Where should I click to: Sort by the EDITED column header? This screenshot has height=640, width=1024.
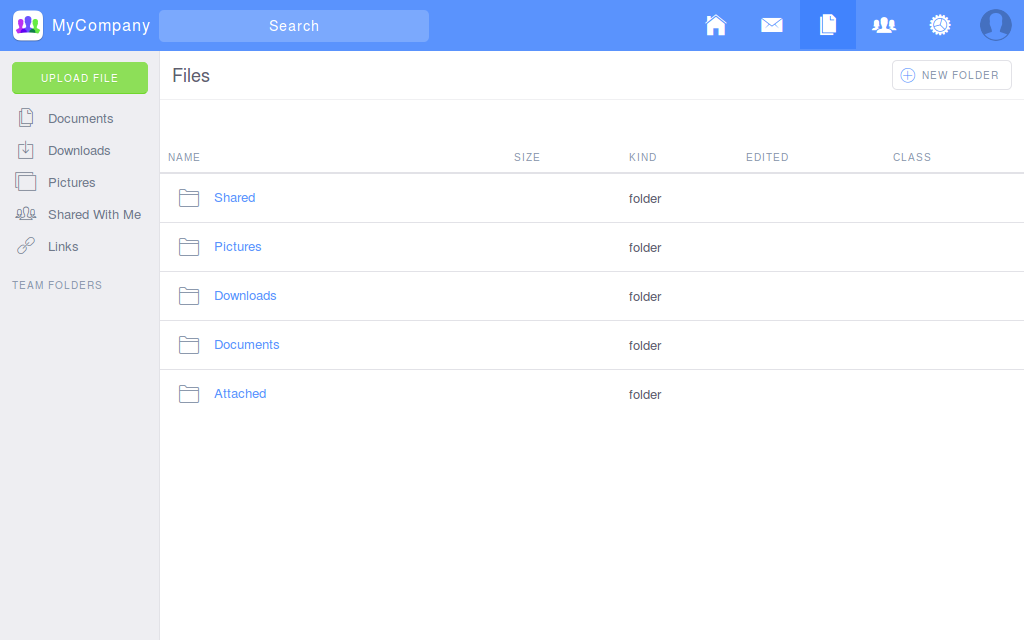pyautogui.click(x=767, y=157)
